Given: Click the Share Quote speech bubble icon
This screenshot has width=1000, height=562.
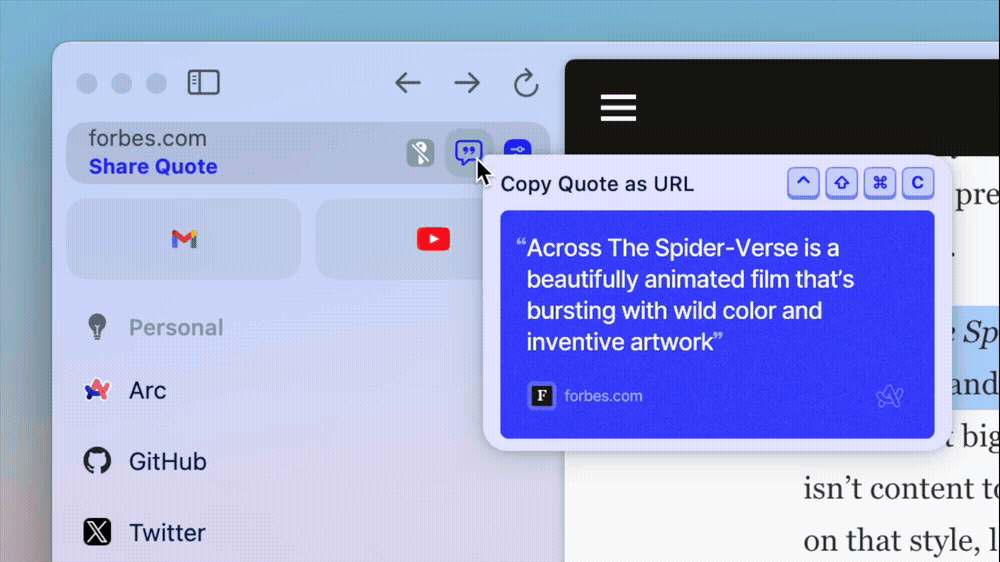Looking at the screenshot, I should (x=468, y=152).
